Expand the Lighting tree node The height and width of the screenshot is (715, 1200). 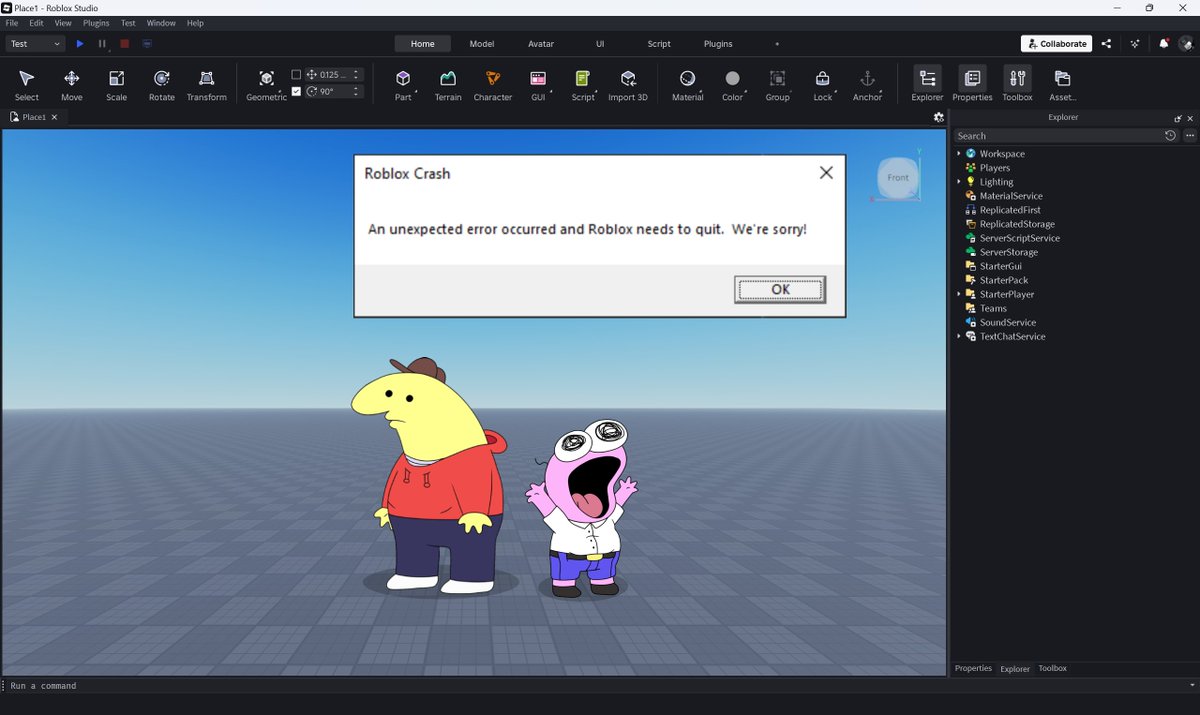(959, 182)
